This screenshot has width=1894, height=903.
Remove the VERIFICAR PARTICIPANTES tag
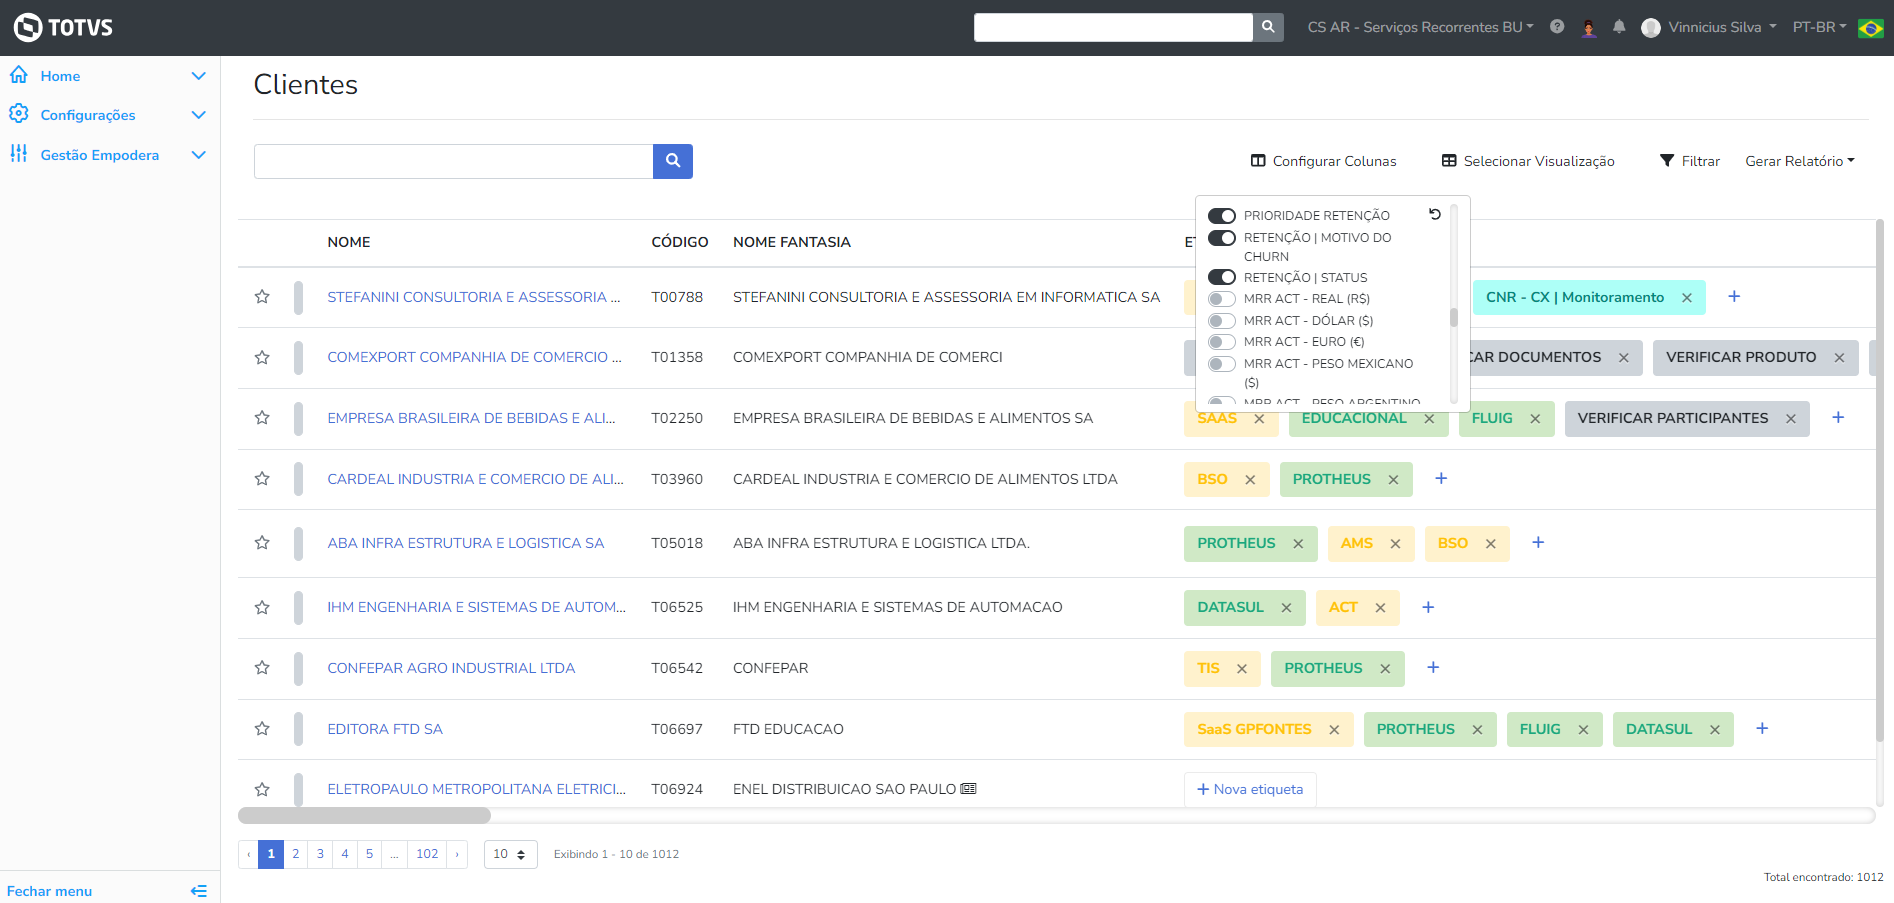pos(1791,419)
